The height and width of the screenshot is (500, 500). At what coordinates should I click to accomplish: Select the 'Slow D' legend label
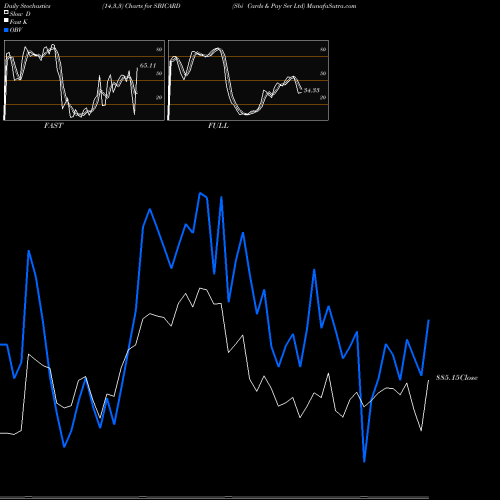coord(20,14)
